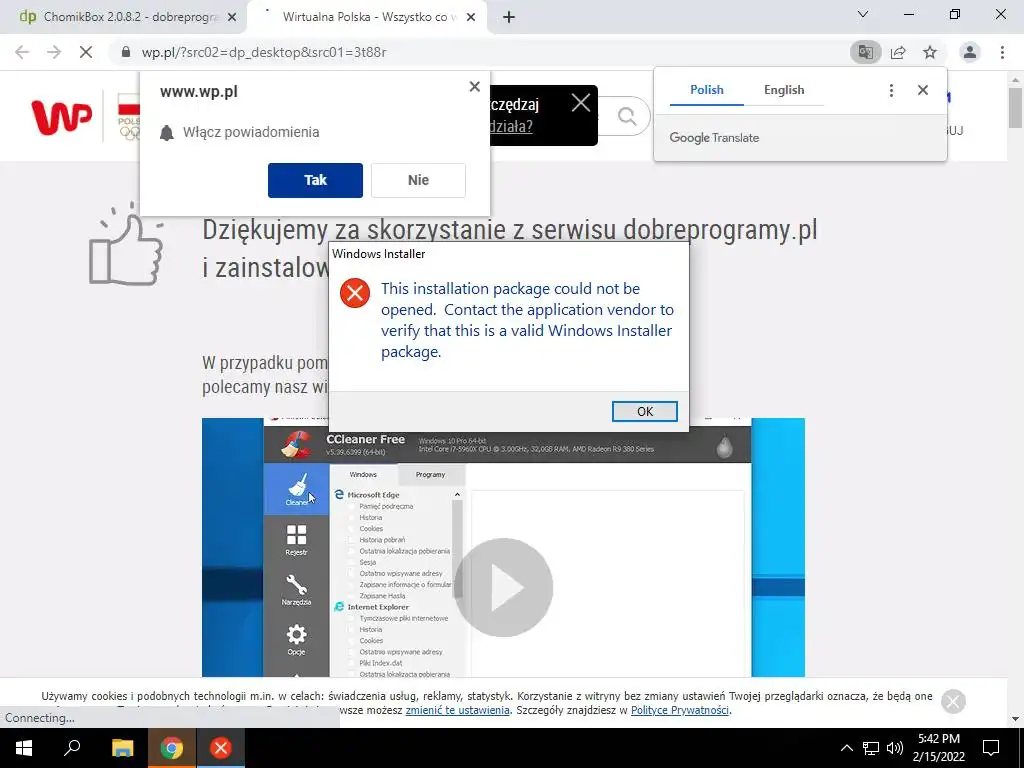
Task: Click the thumbs-up graphic
Action: pos(125,244)
